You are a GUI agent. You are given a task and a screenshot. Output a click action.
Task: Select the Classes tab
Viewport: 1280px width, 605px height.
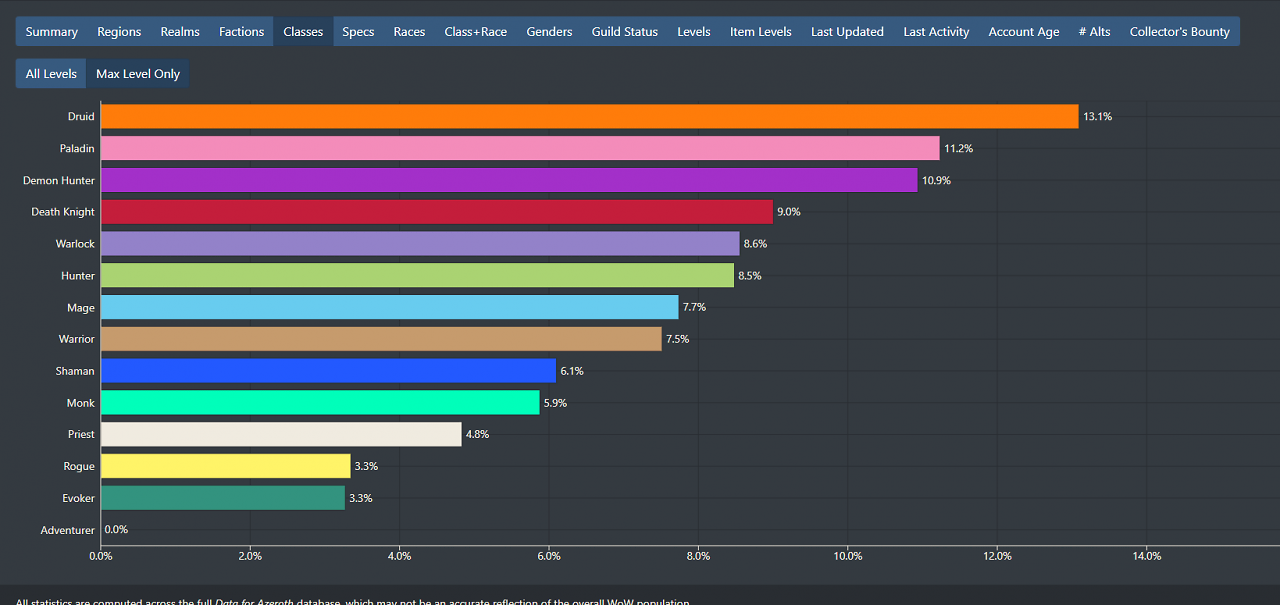[303, 31]
